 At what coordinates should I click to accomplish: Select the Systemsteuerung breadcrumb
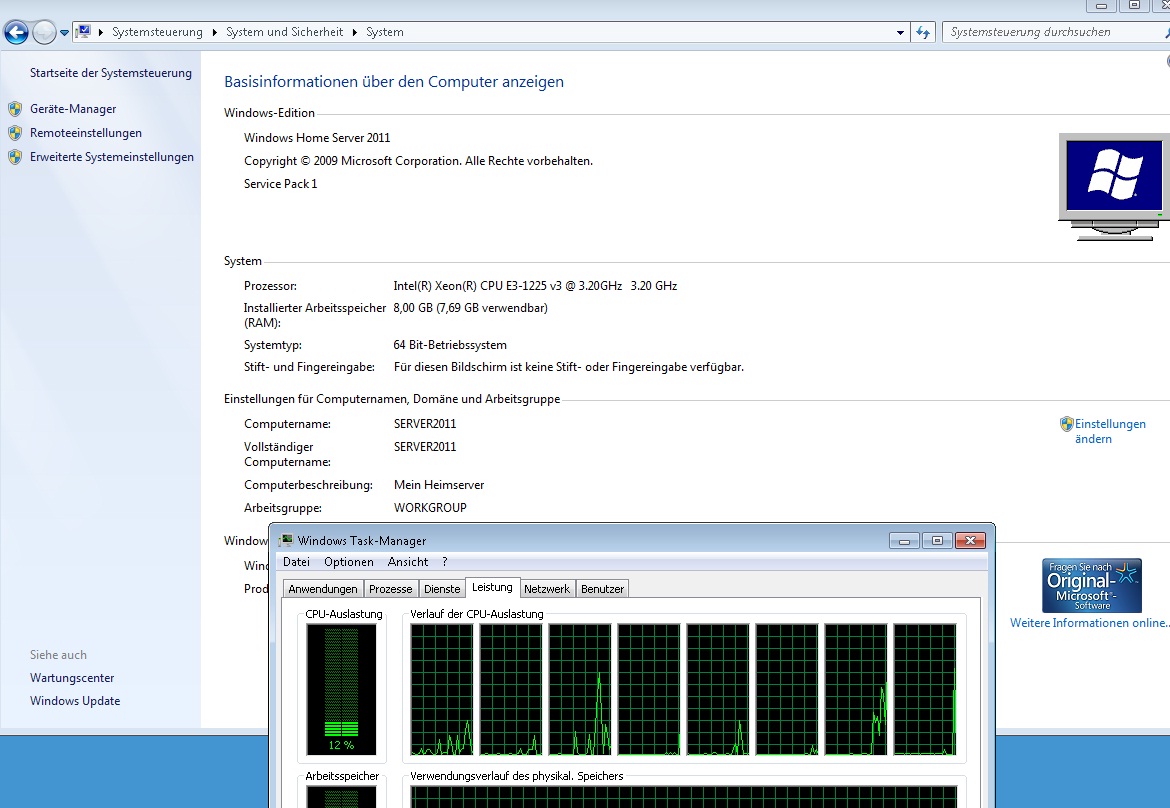[157, 32]
